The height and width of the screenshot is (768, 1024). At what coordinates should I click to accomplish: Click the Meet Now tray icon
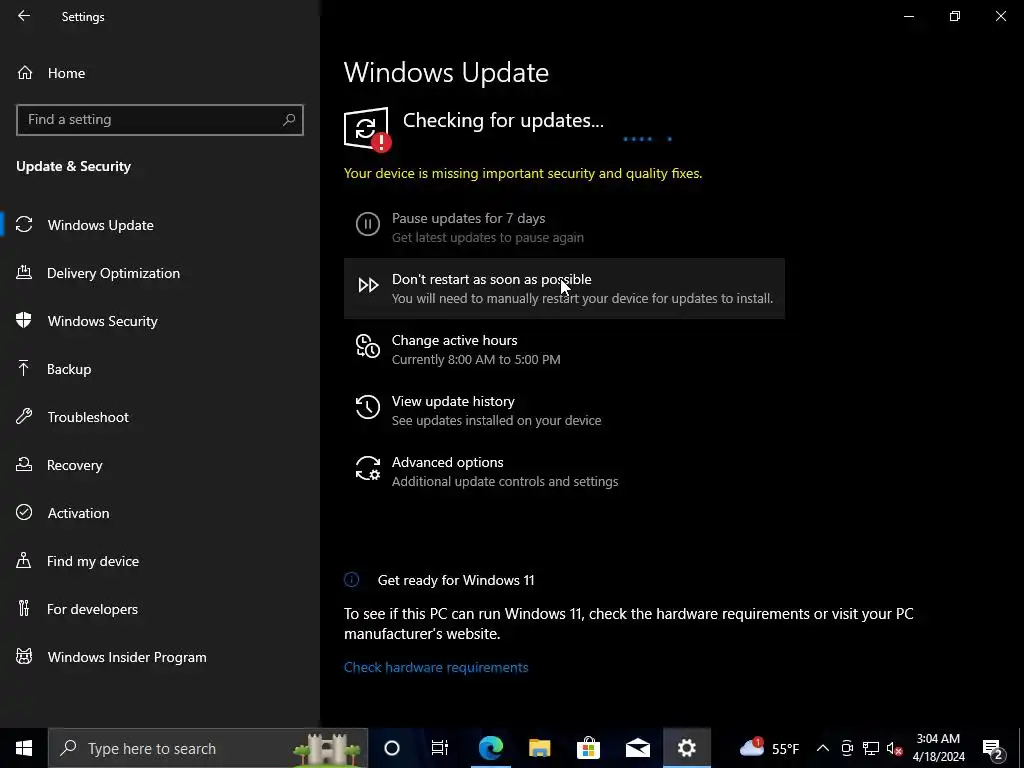coord(847,748)
